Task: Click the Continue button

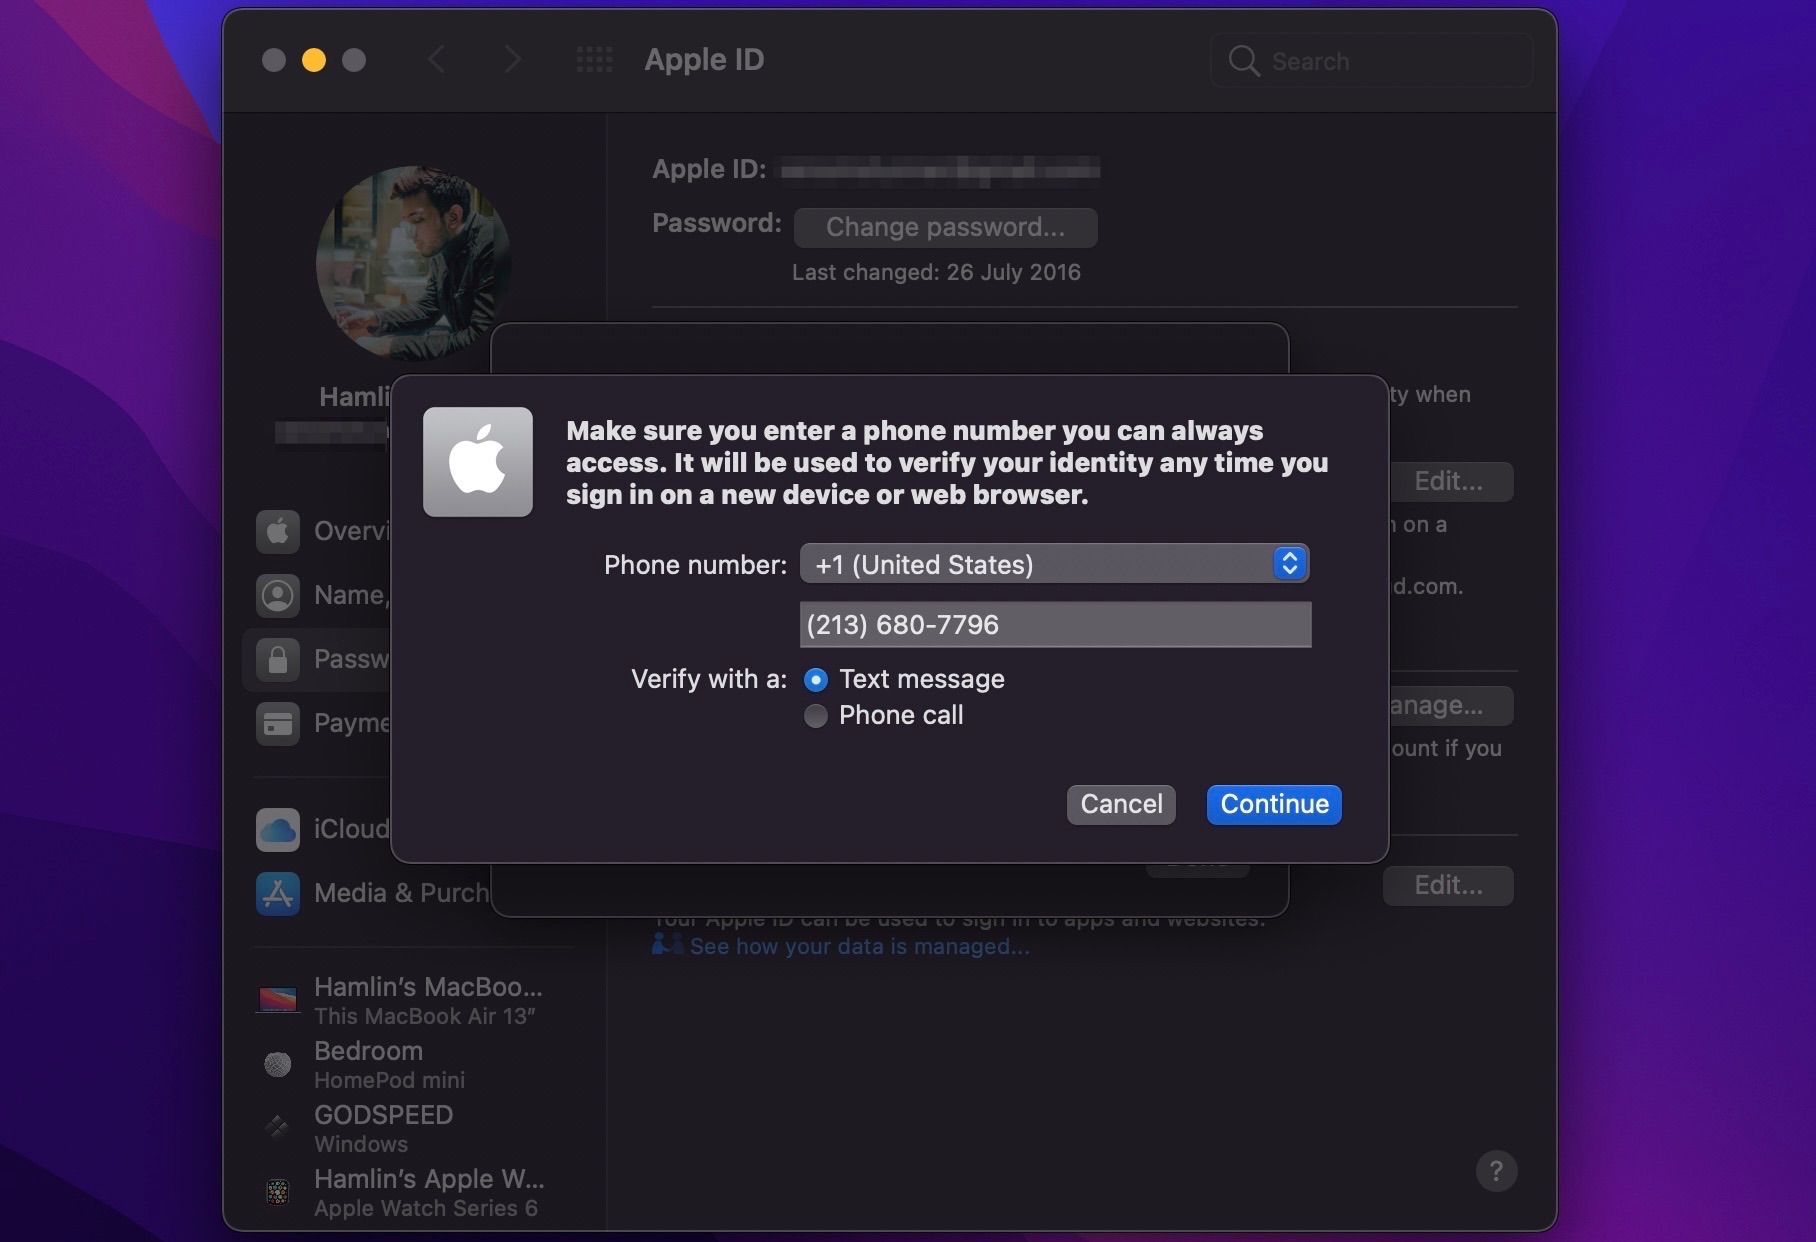Action: coord(1273,804)
